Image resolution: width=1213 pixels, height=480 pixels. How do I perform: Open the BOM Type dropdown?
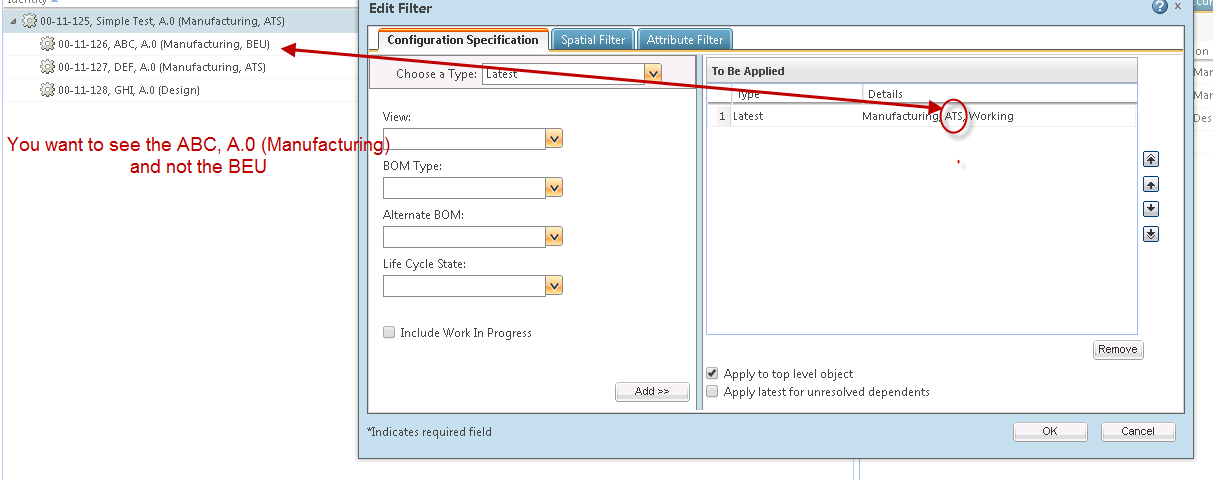point(554,188)
